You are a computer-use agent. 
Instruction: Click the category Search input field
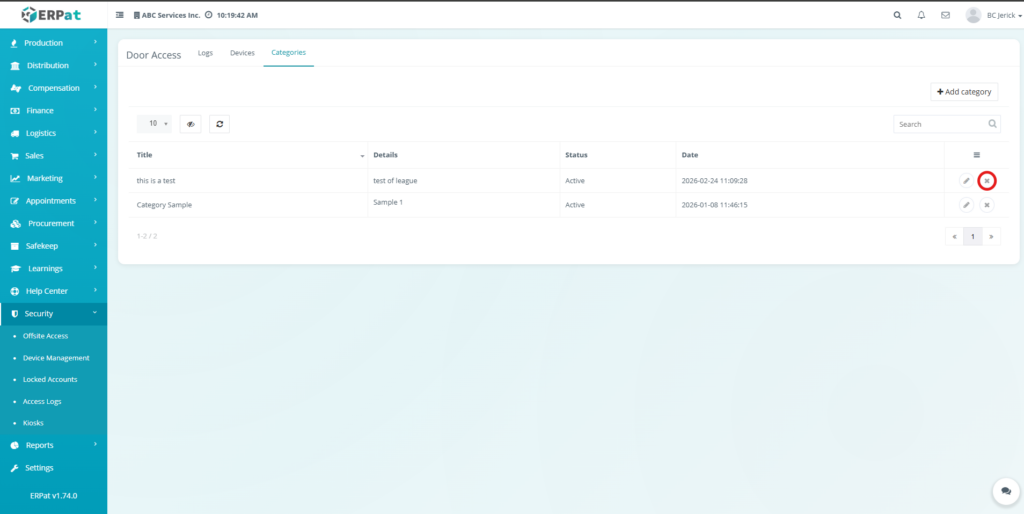click(x=938, y=124)
